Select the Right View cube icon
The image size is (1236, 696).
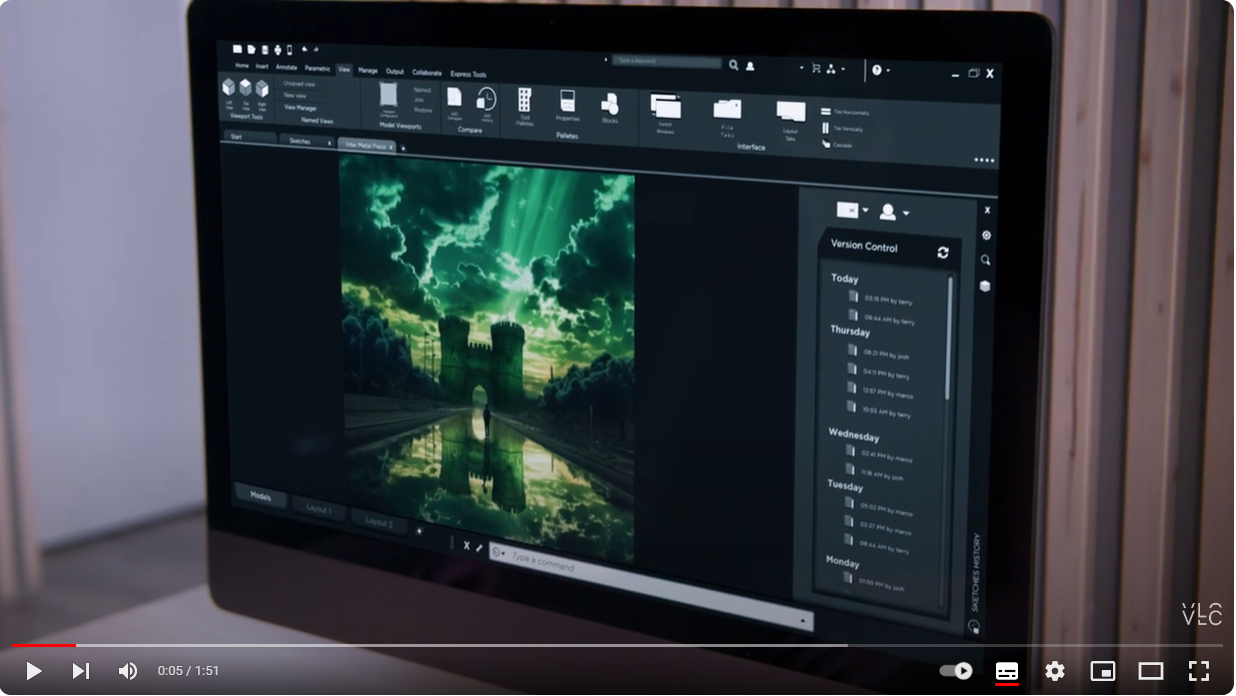[x=261, y=89]
